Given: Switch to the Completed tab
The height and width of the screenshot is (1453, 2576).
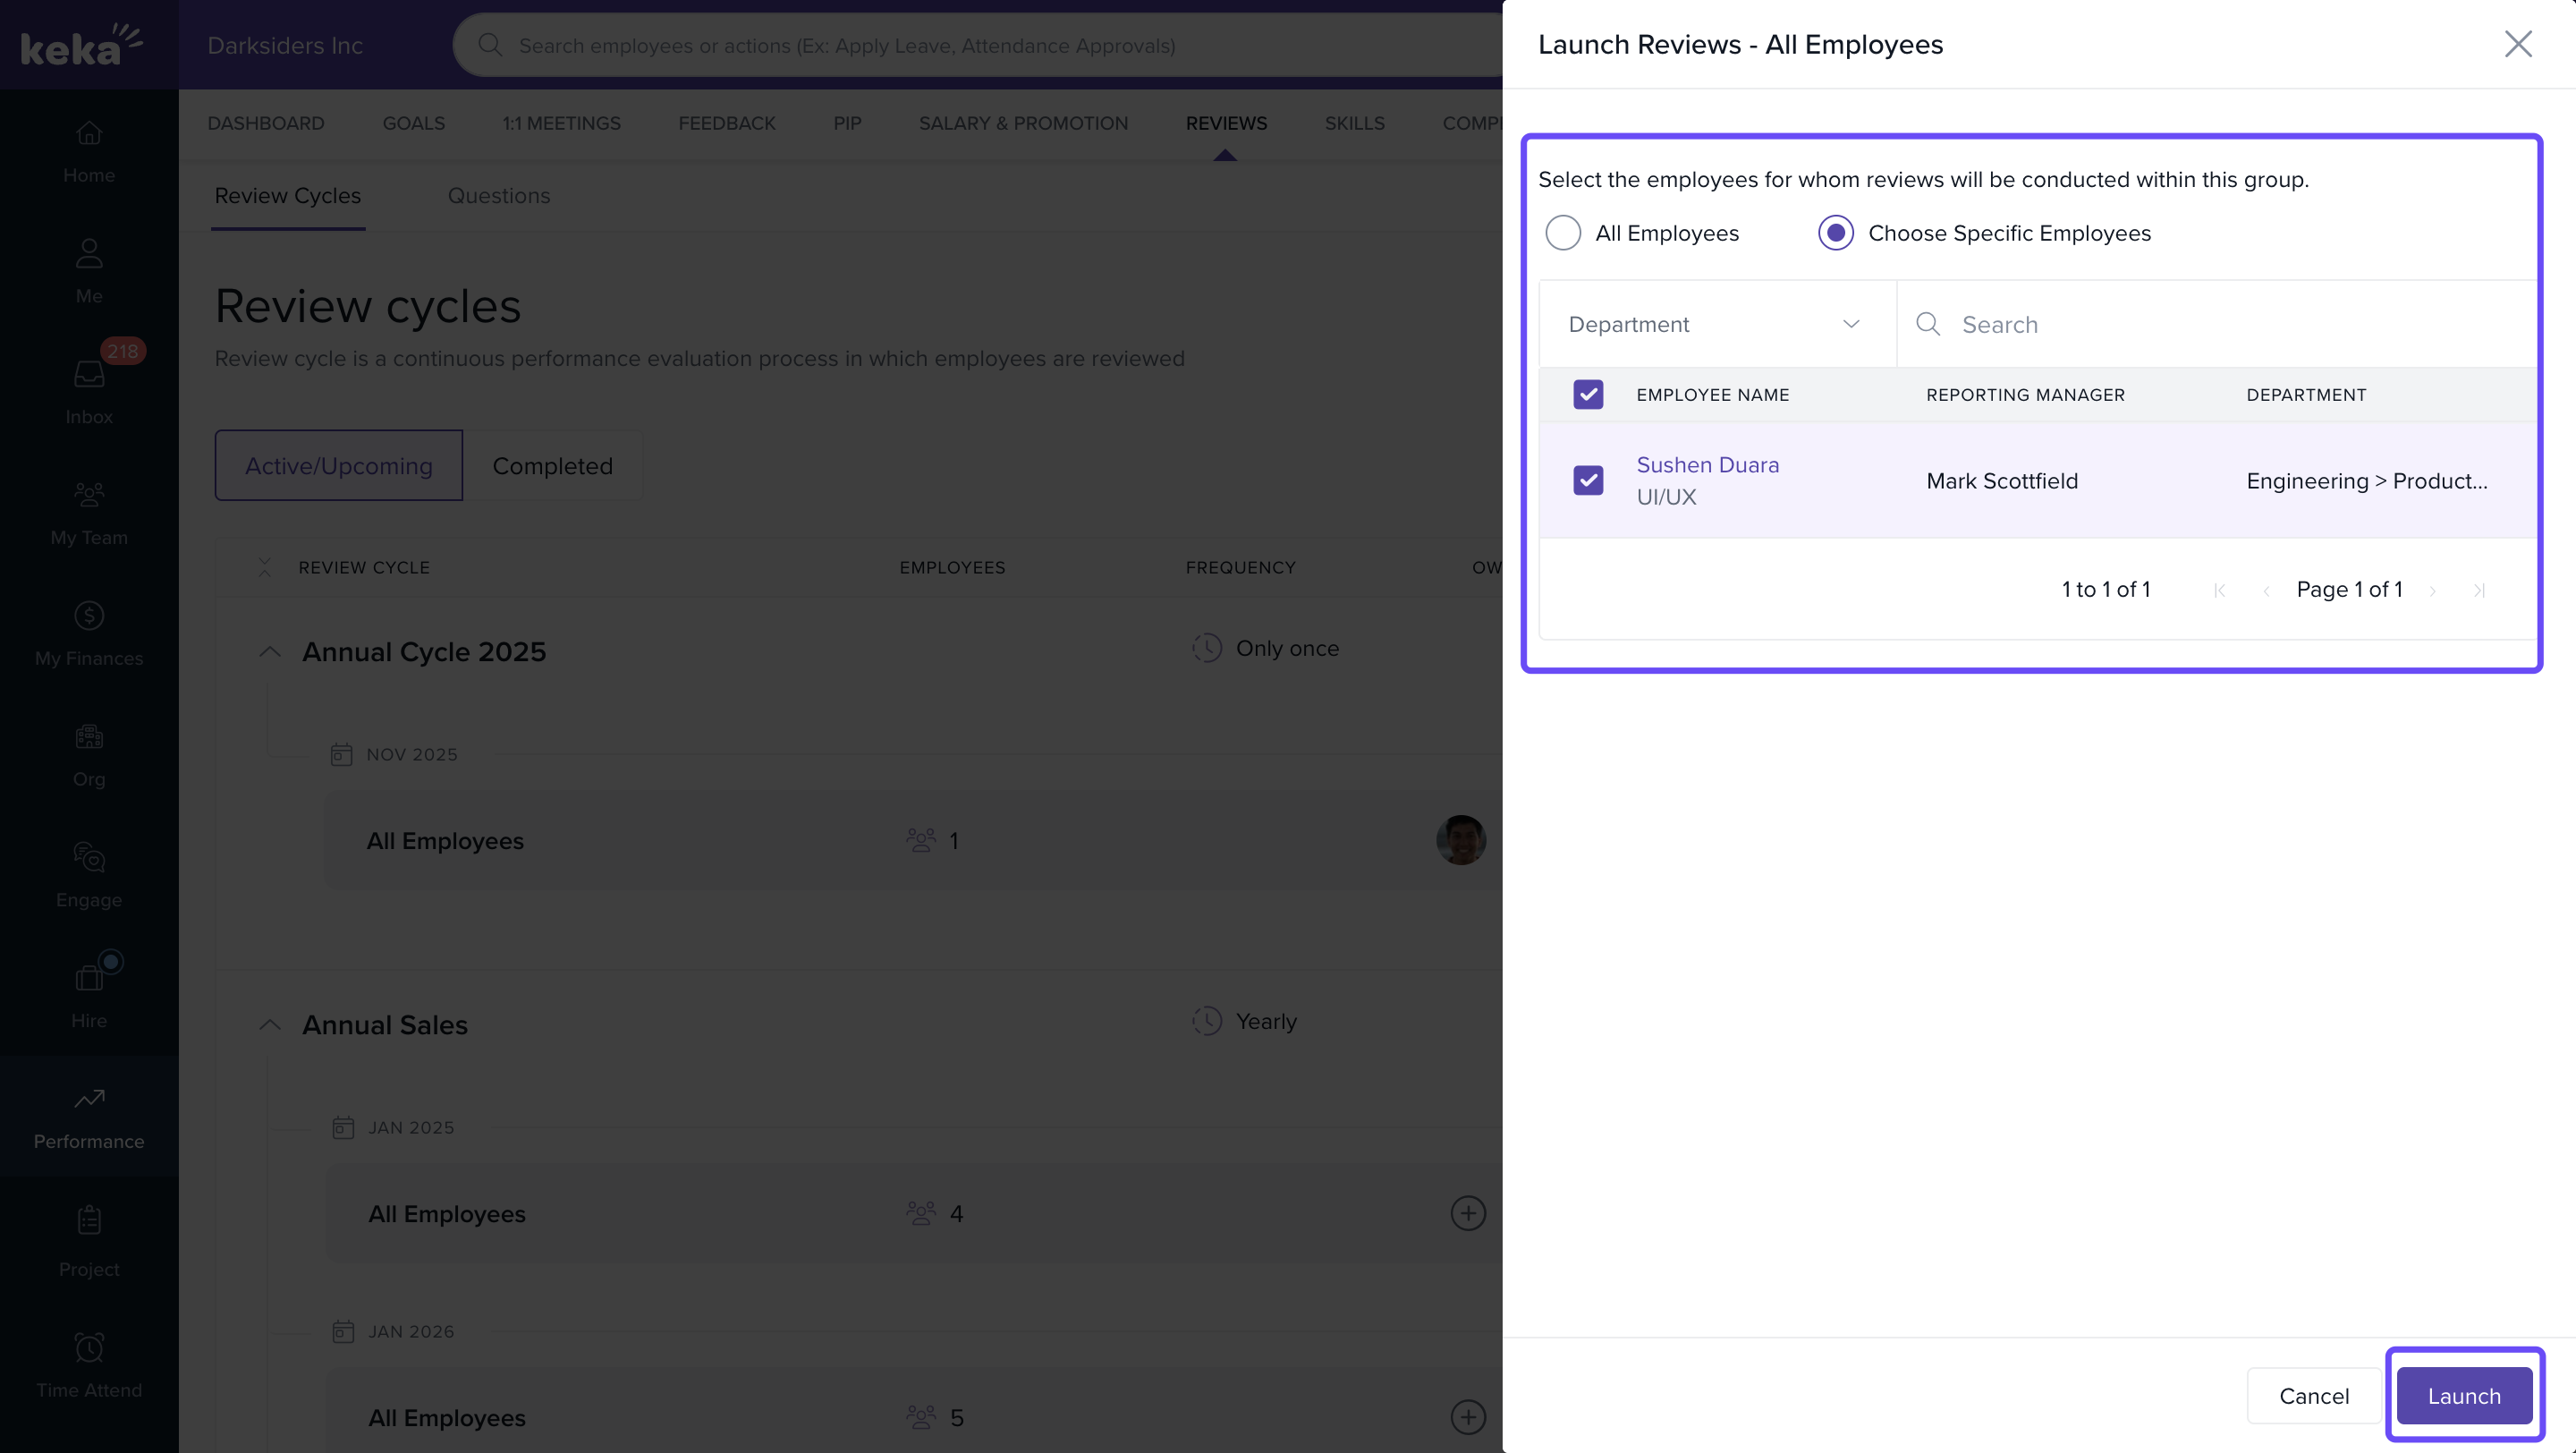Looking at the screenshot, I should point(552,466).
